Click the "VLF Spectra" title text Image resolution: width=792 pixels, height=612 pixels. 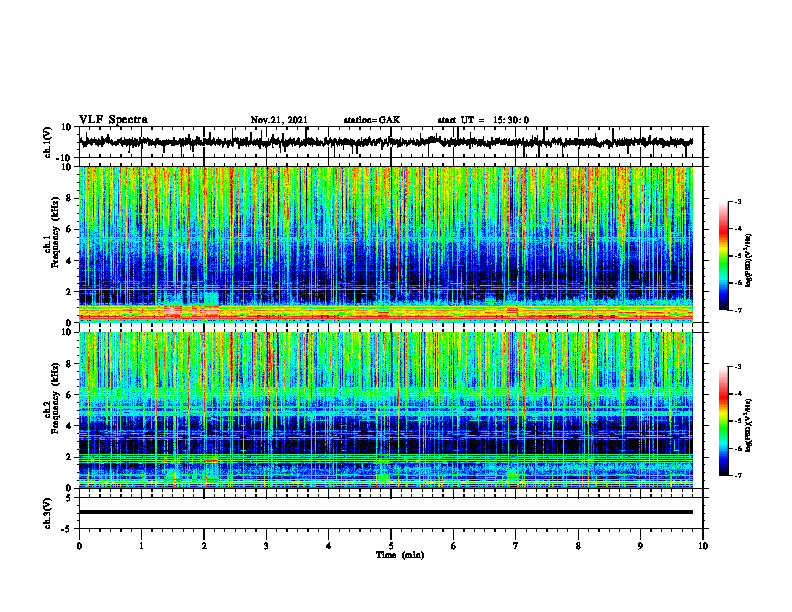point(113,120)
